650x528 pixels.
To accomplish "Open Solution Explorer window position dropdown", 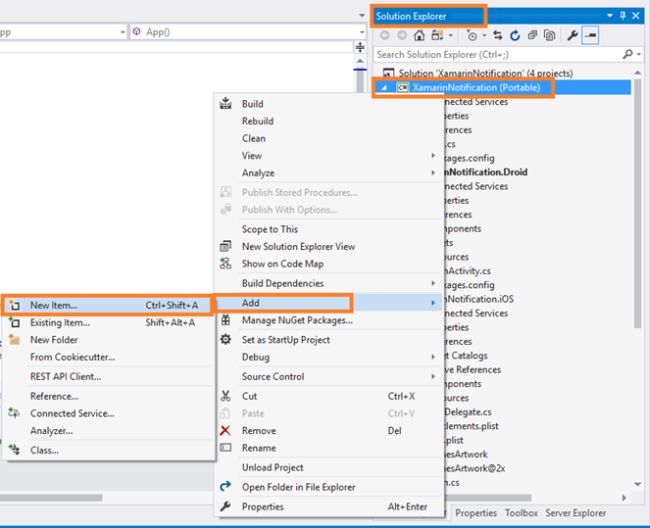I will 610,16.
